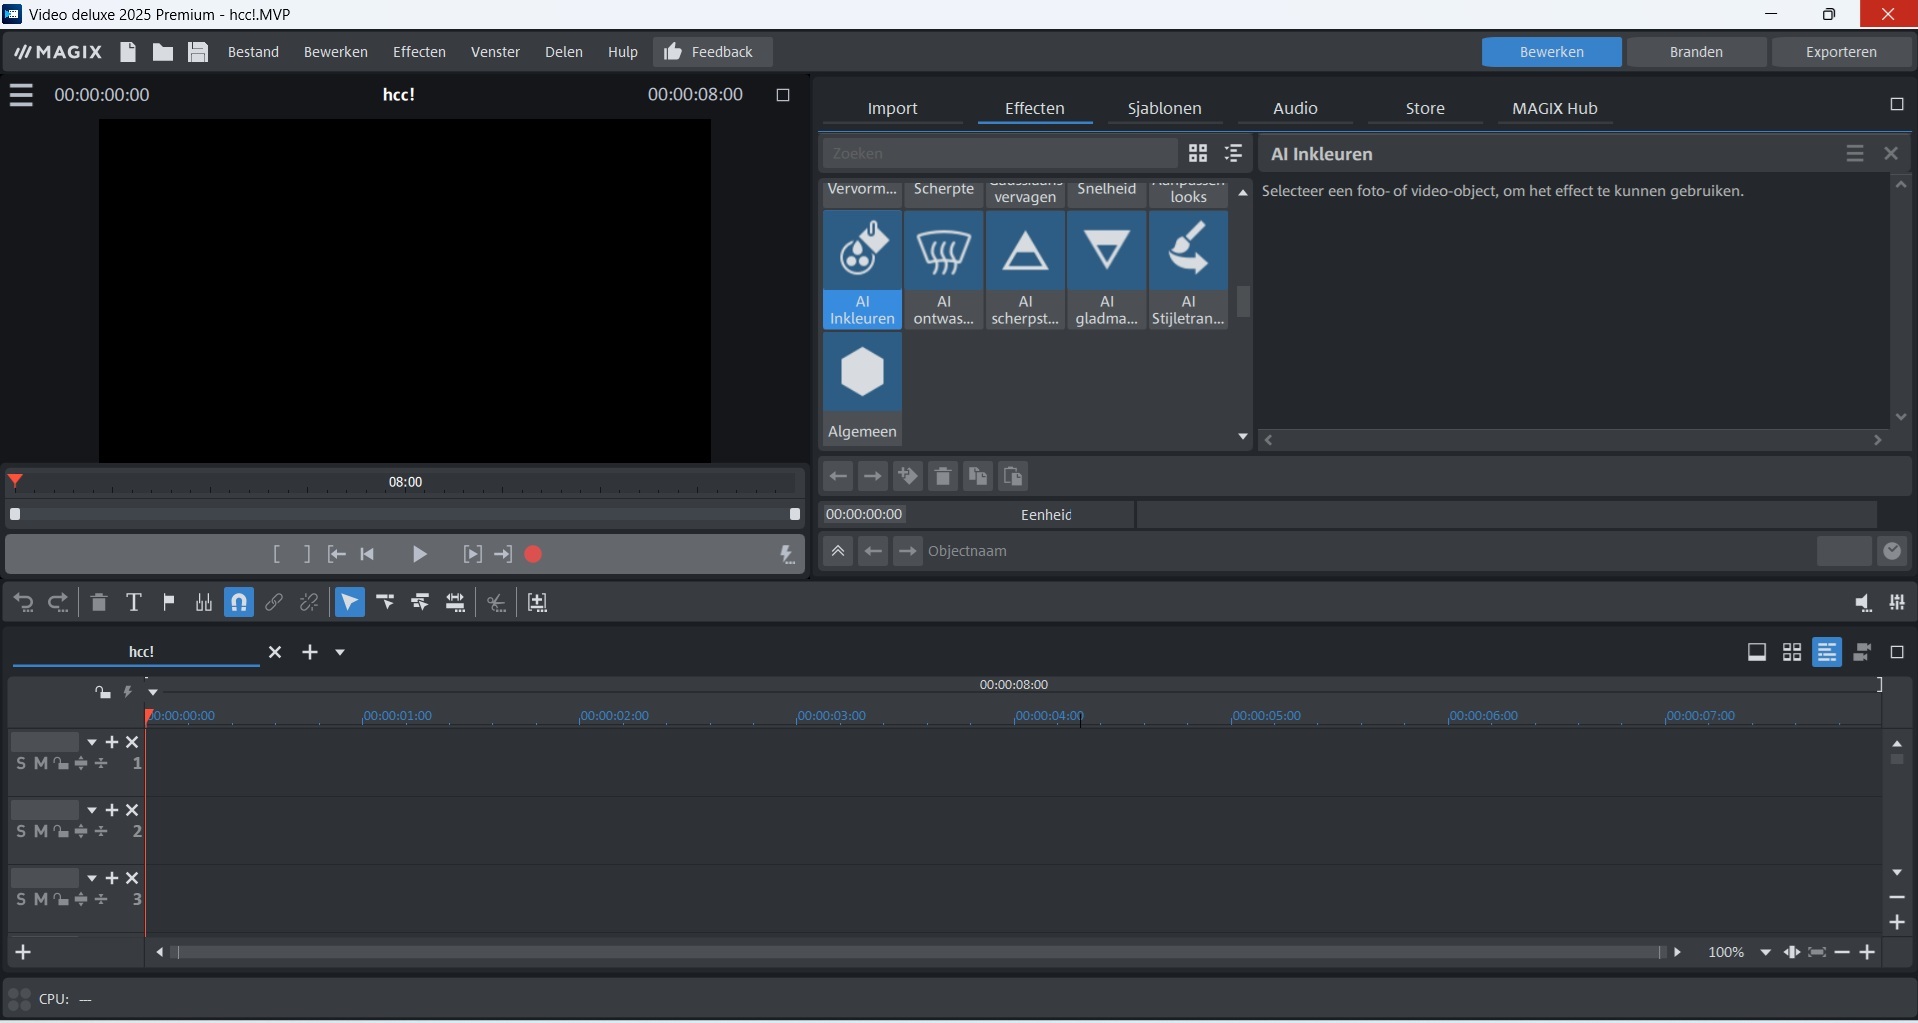The width and height of the screenshot is (1918, 1023).
Task: Toggle the magnet snapping mode
Action: pos(239,602)
